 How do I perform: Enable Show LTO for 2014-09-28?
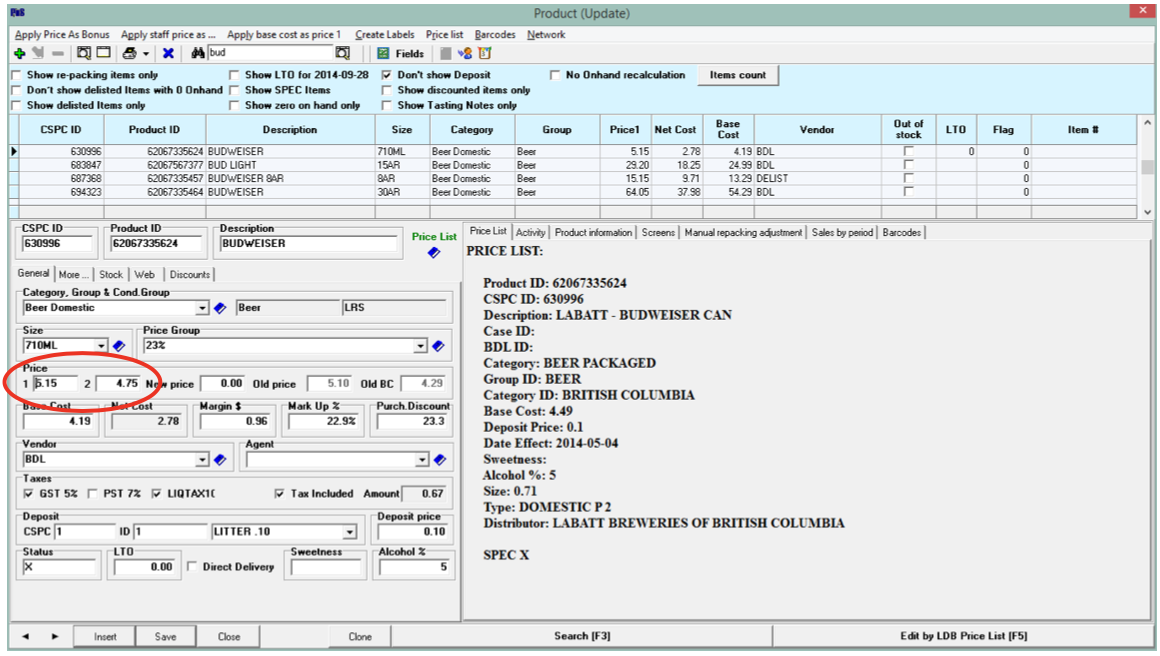click(234, 75)
